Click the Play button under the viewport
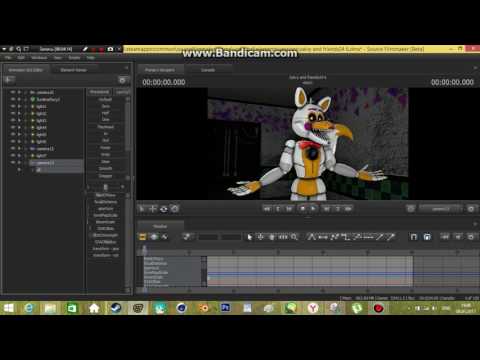 coord(313,209)
